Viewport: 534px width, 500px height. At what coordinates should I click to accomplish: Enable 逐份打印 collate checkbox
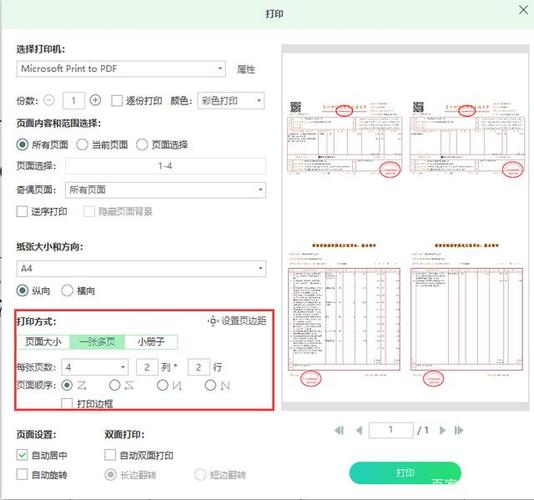117,101
